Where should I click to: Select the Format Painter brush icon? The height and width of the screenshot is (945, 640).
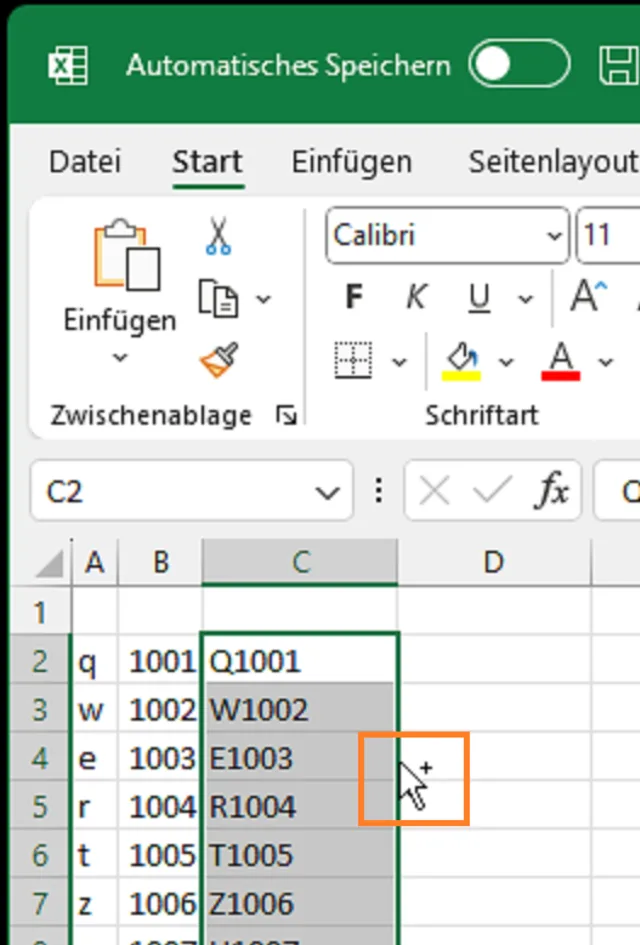(219, 360)
